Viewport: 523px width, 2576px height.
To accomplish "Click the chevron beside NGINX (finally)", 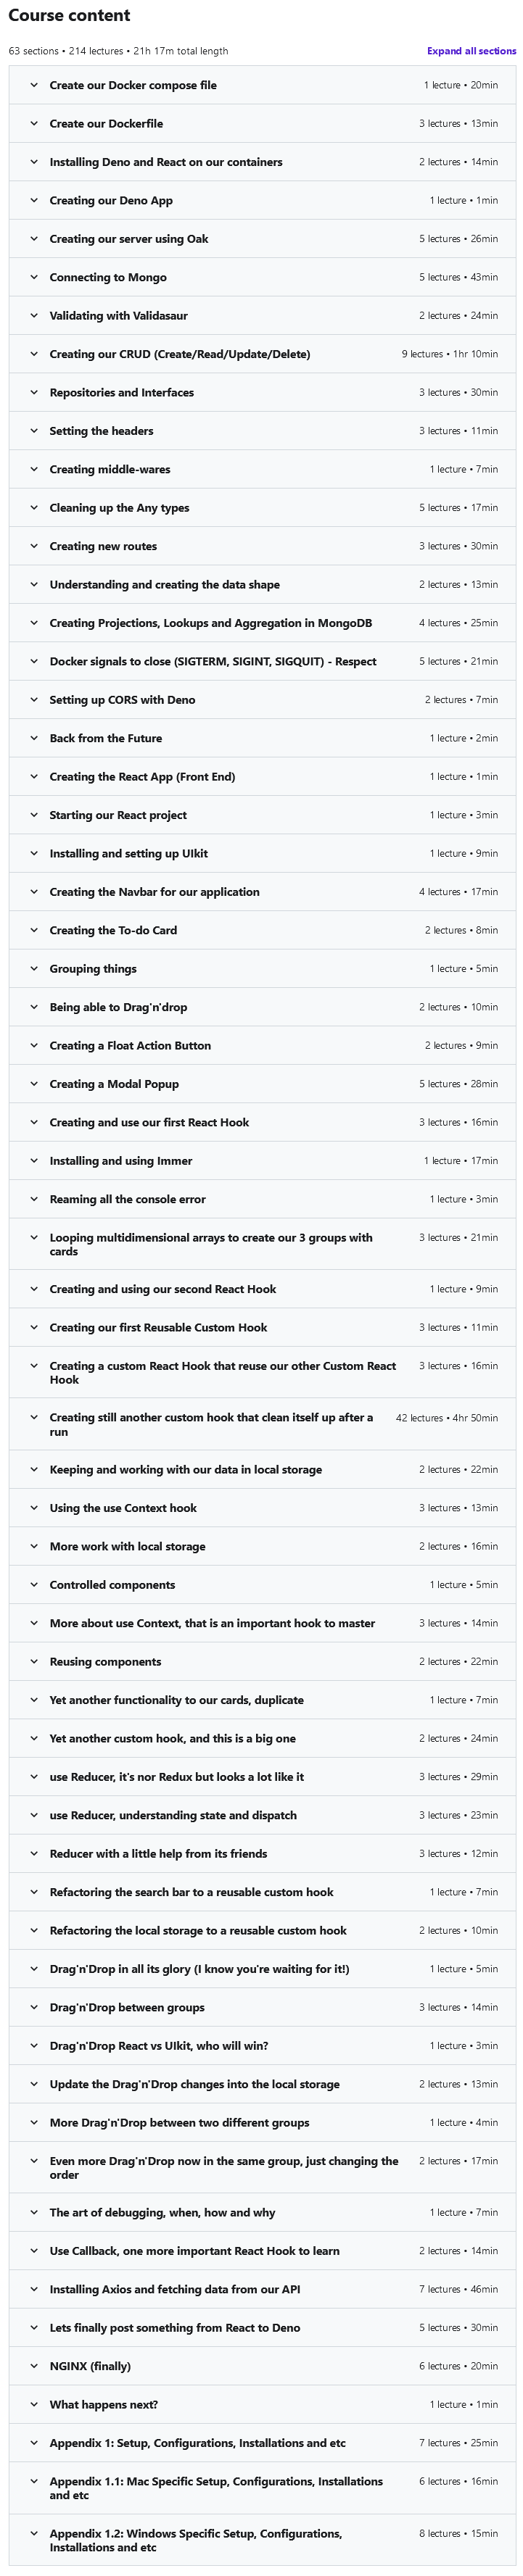I will [34, 2366].
